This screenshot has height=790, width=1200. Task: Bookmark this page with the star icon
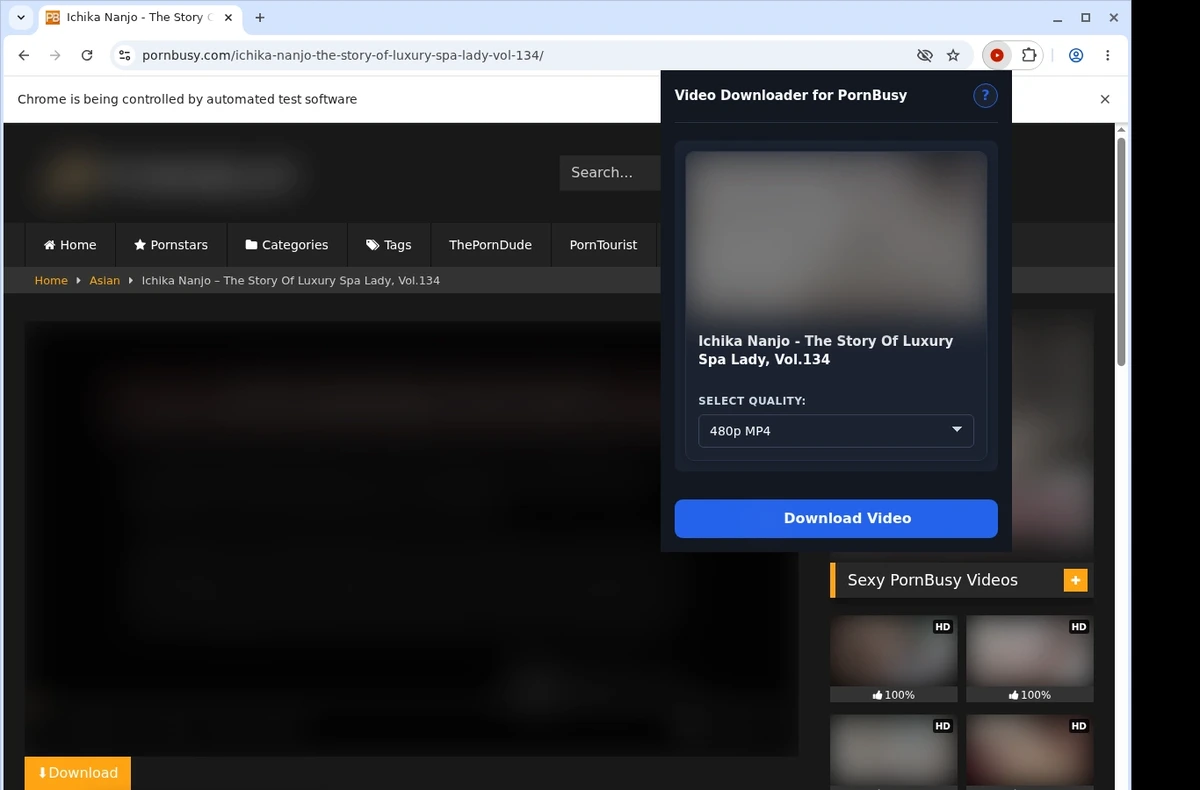(953, 56)
